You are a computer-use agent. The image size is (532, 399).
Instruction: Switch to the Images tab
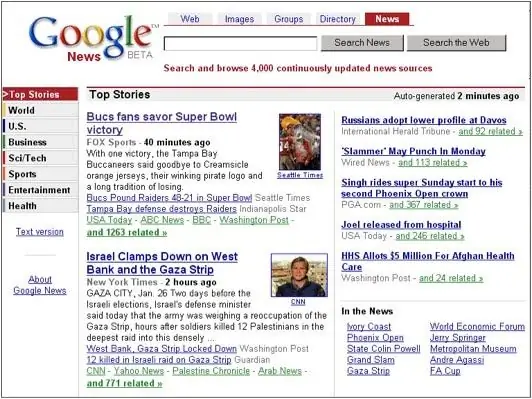(239, 19)
